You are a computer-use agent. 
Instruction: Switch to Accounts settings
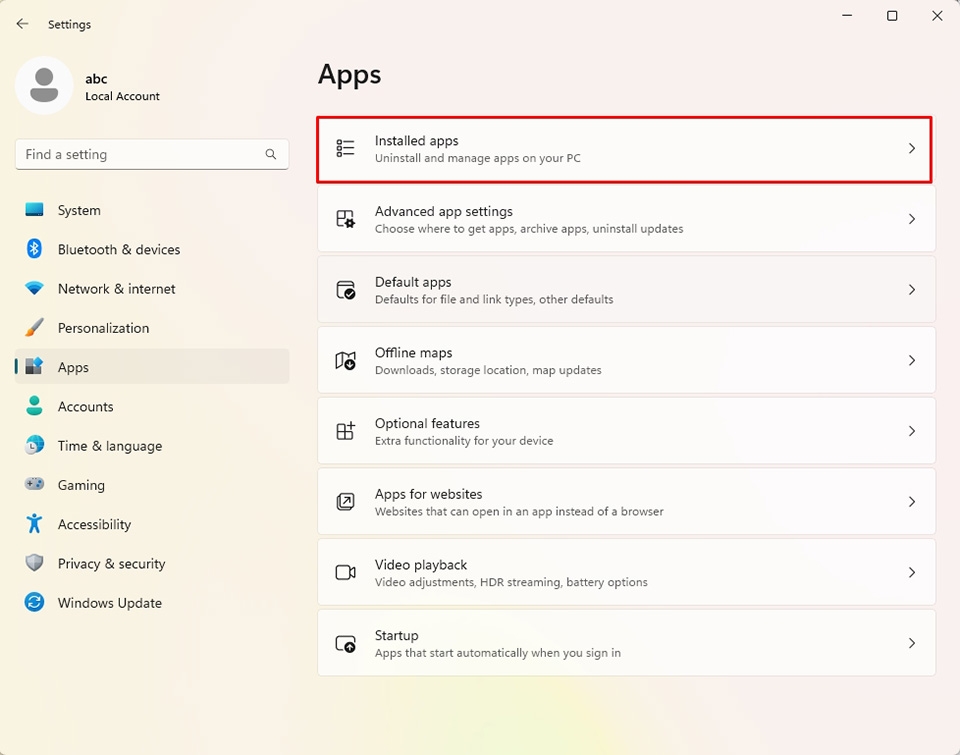click(152, 406)
